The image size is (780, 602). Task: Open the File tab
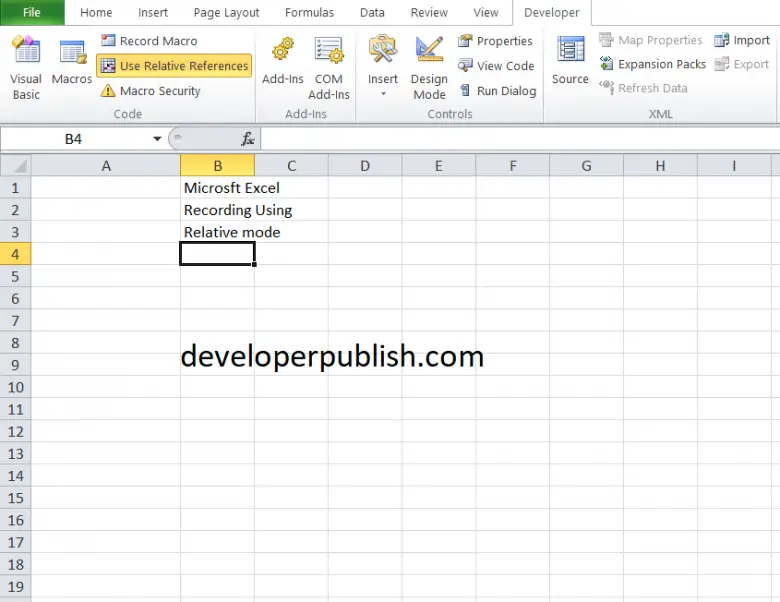pyautogui.click(x=32, y=13)
